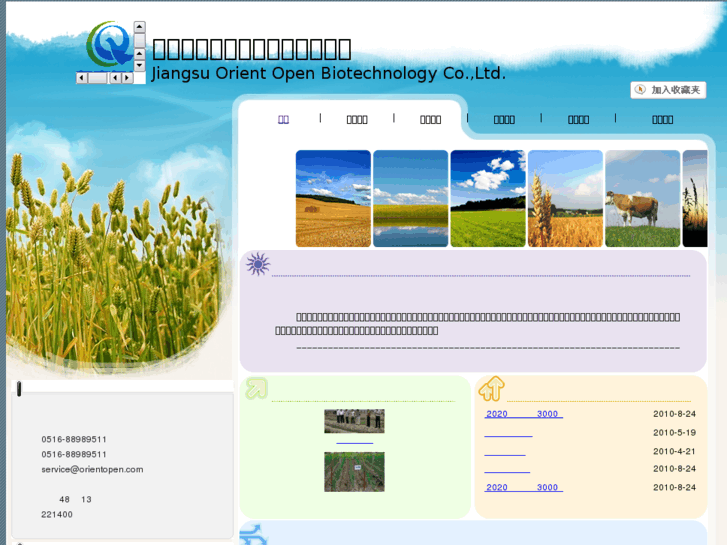Open the third navigation menu item

point(431,119)
